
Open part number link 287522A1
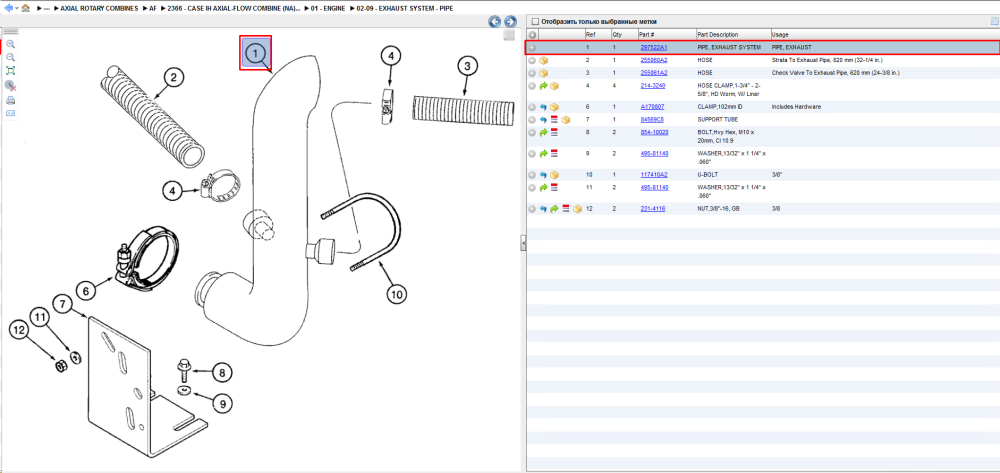(654, 47)
